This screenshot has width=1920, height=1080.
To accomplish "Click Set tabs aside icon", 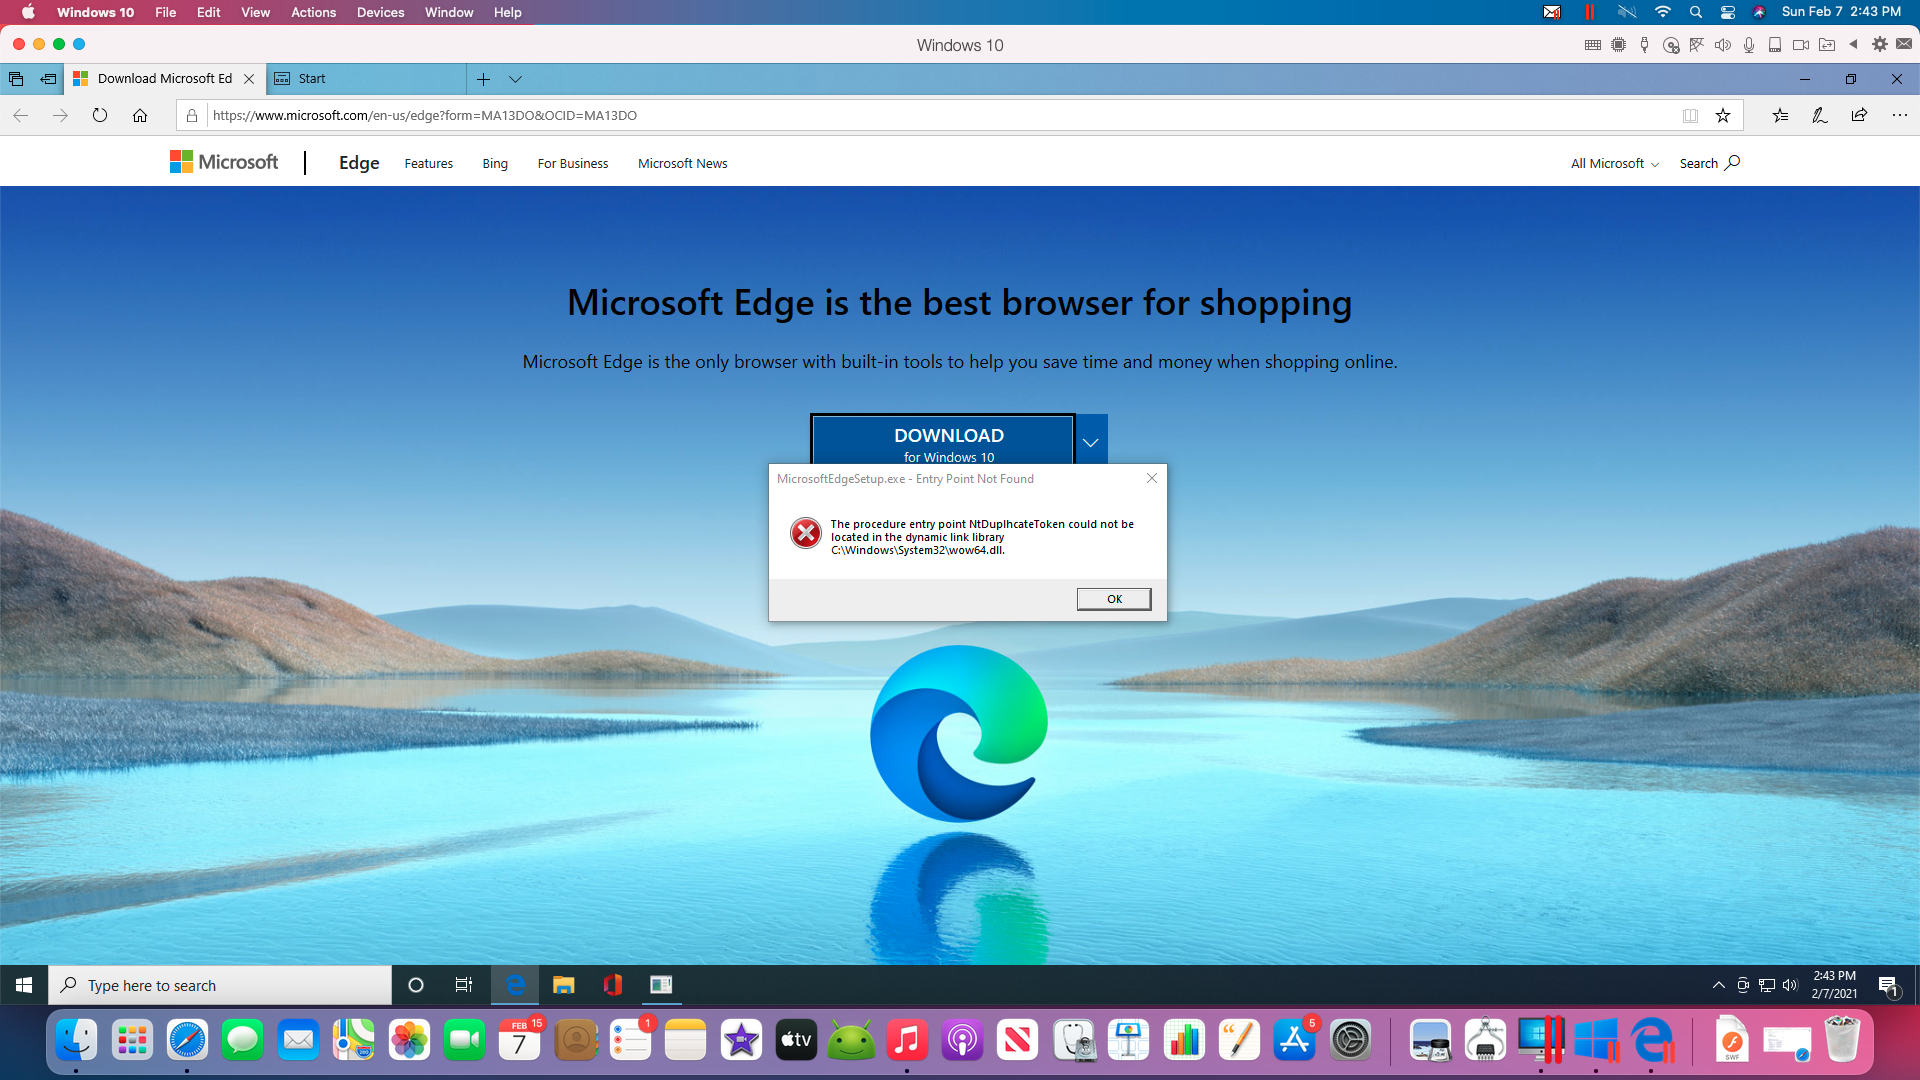I will point(48,79).
